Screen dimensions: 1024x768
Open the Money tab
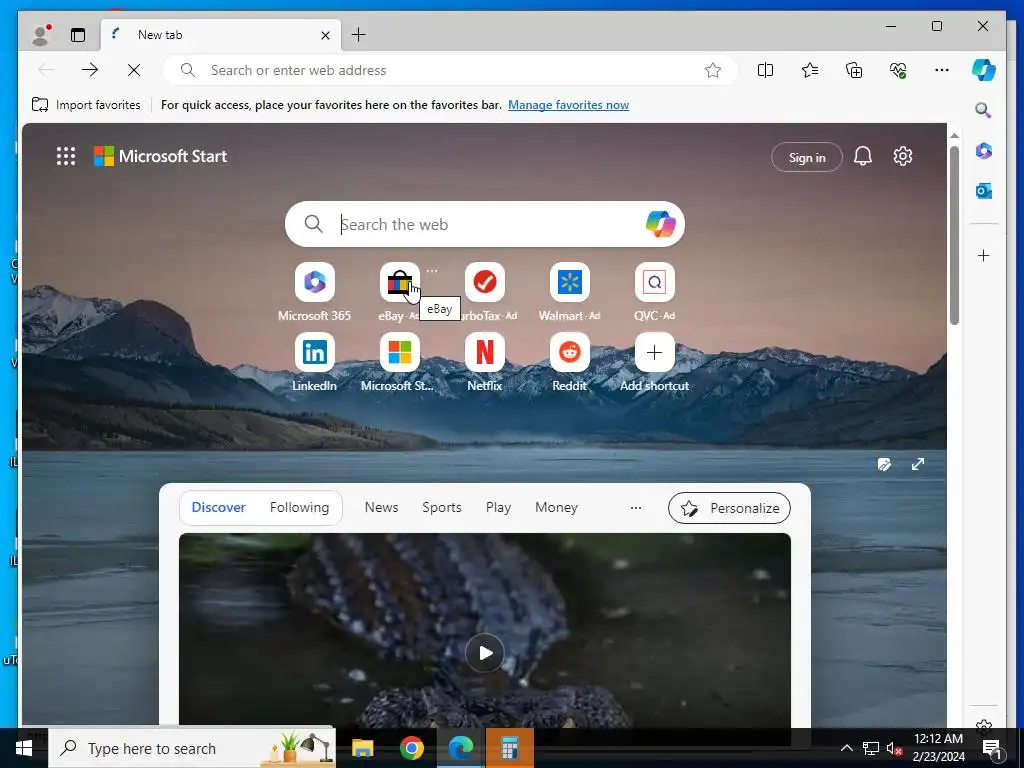[x=556, y=507]
